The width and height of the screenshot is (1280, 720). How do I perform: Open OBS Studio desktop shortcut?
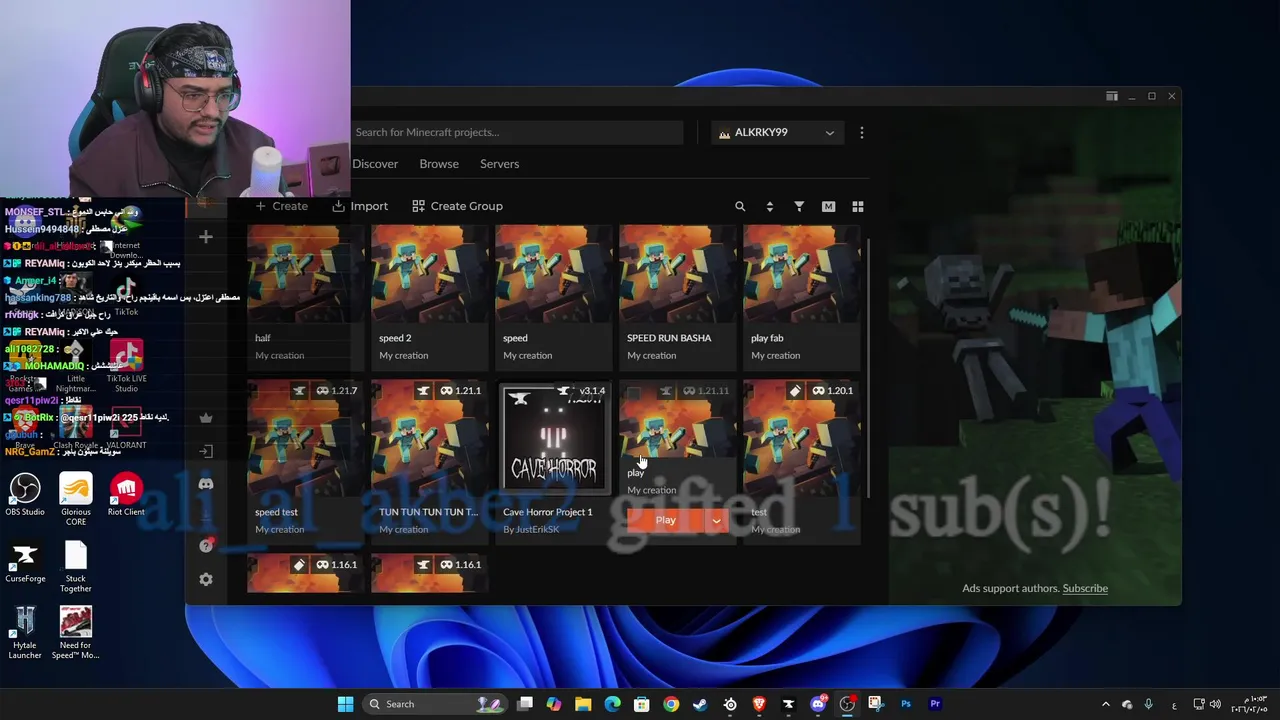pyautogui.click(x=25, y=495)
